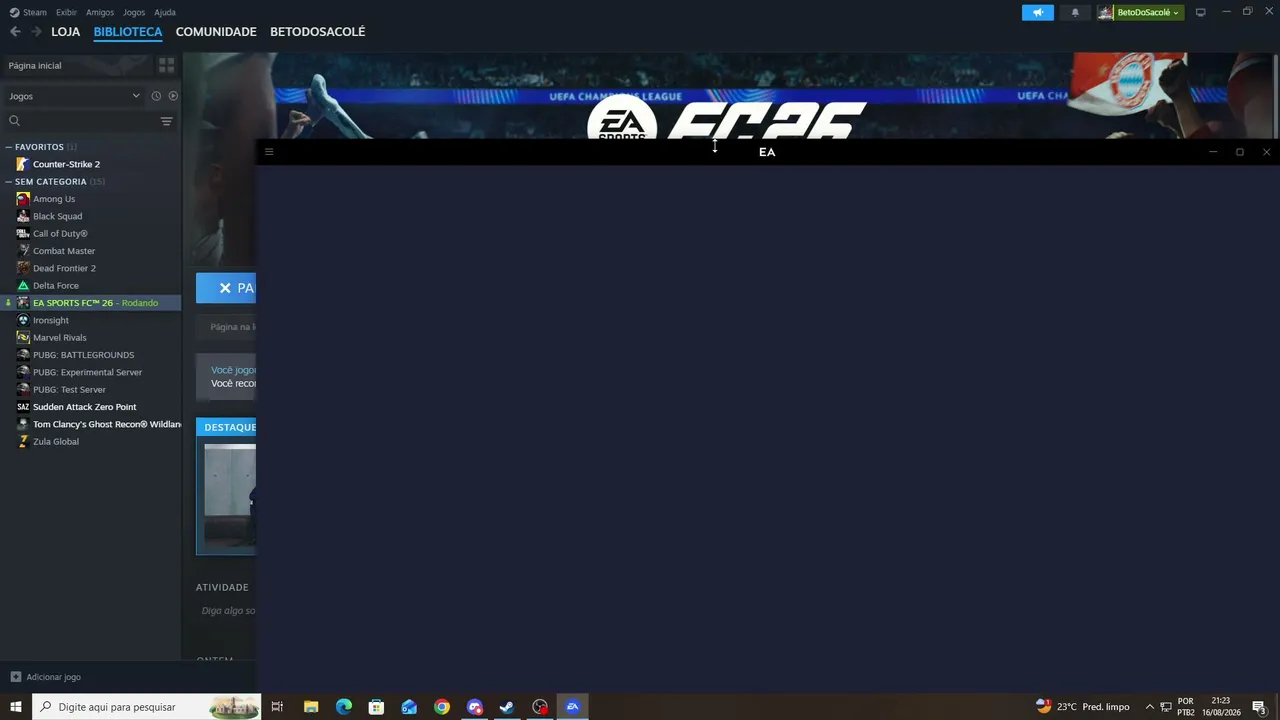Open the COMUNIDADE tab
The height and width of the screenshot is (720, 1280).
216,32
